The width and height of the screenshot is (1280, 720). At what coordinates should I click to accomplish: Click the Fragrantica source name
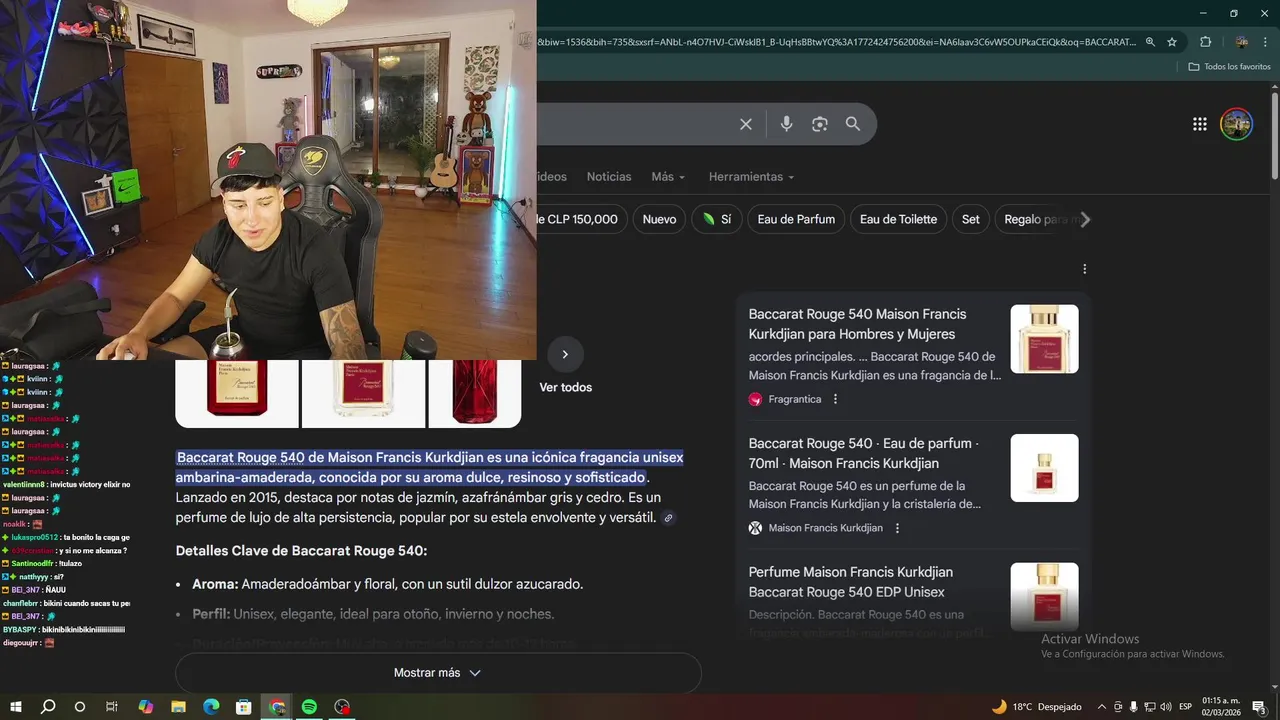tap(795, 399)
